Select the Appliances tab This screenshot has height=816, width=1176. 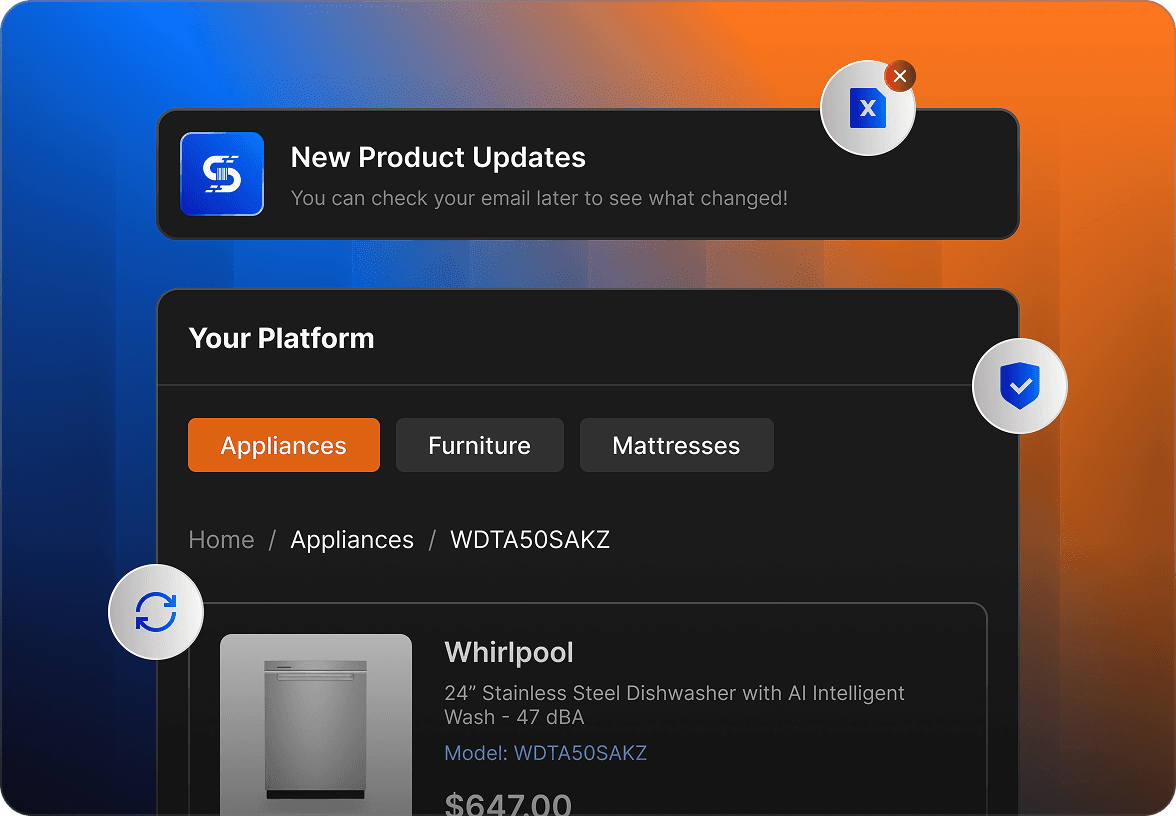pyautogui.click(x=284, y=445)
